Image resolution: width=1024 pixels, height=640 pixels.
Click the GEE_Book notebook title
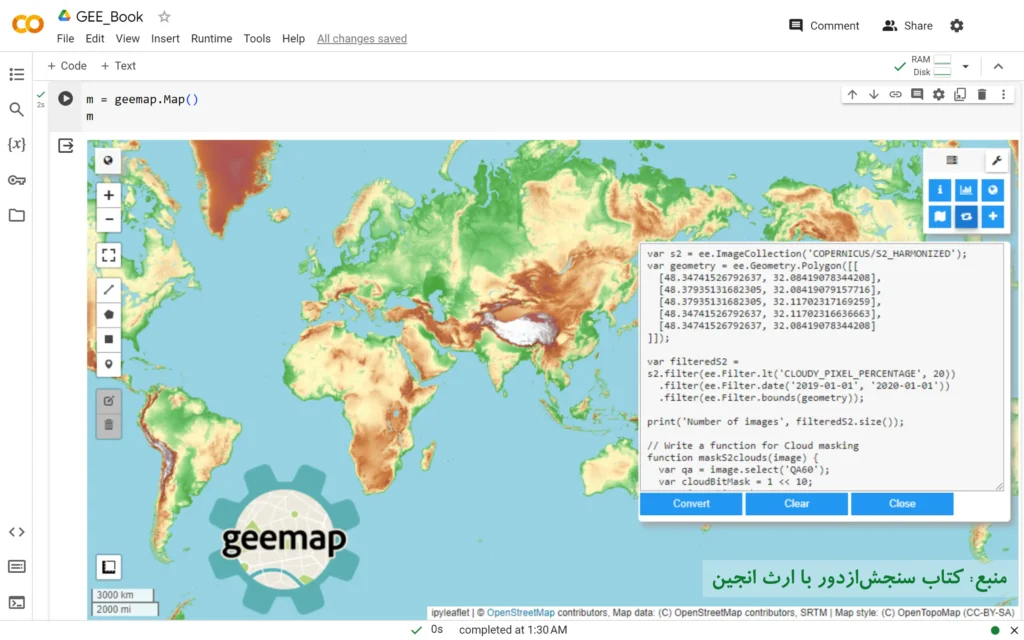[109, 16]
